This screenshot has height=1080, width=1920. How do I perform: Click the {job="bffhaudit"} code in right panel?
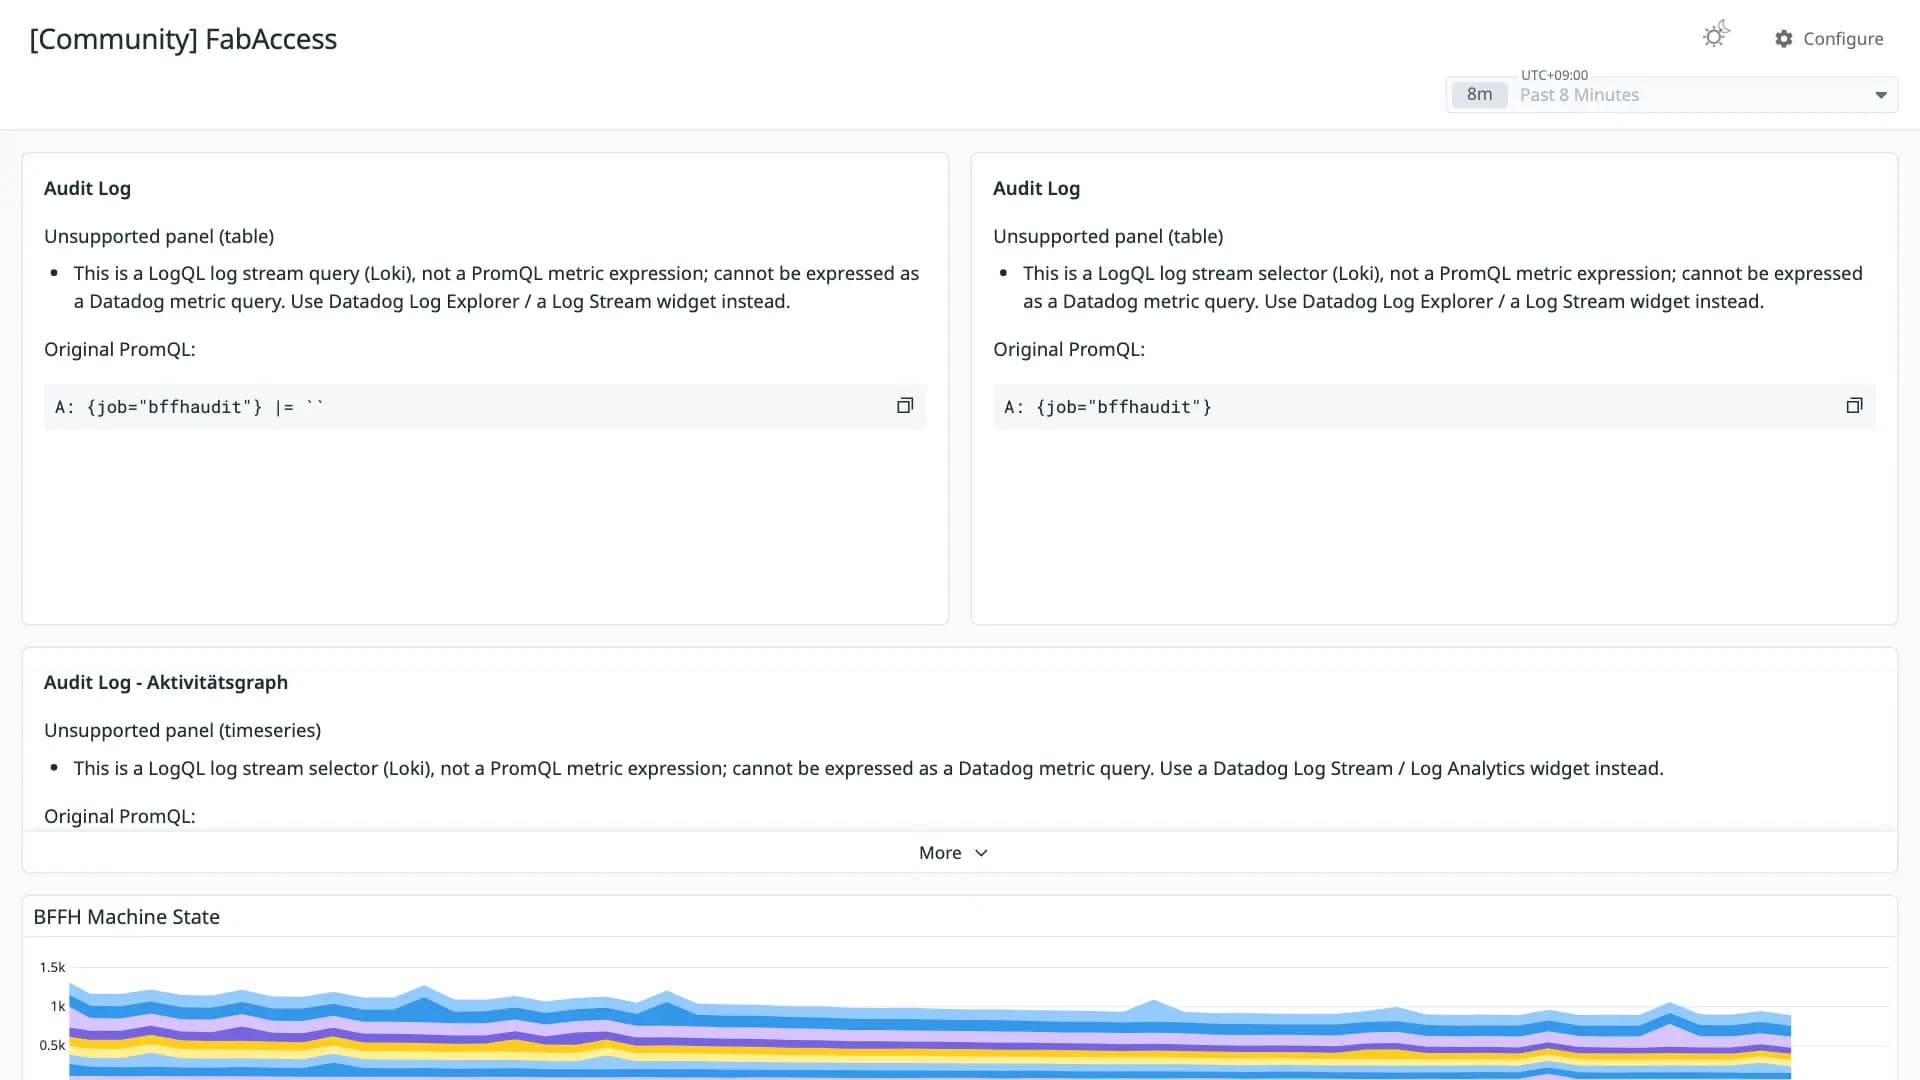(x=1124, y=407)
